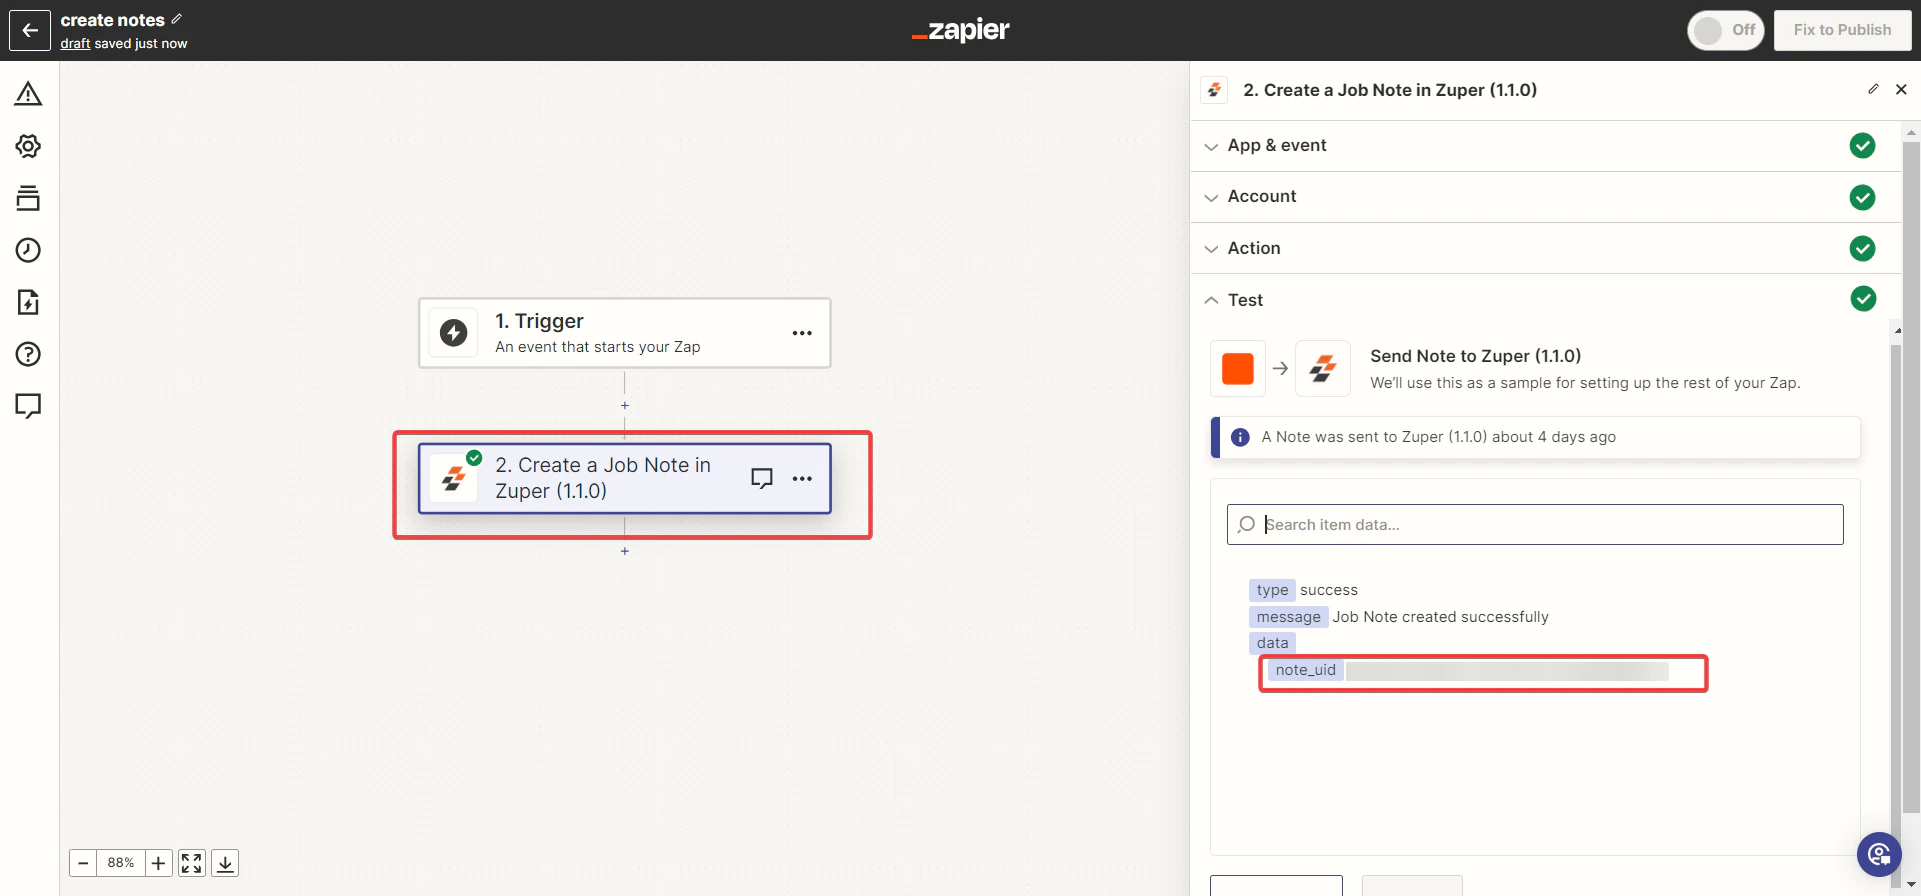Open the versions stack sidebar icon

coord(28,198)
